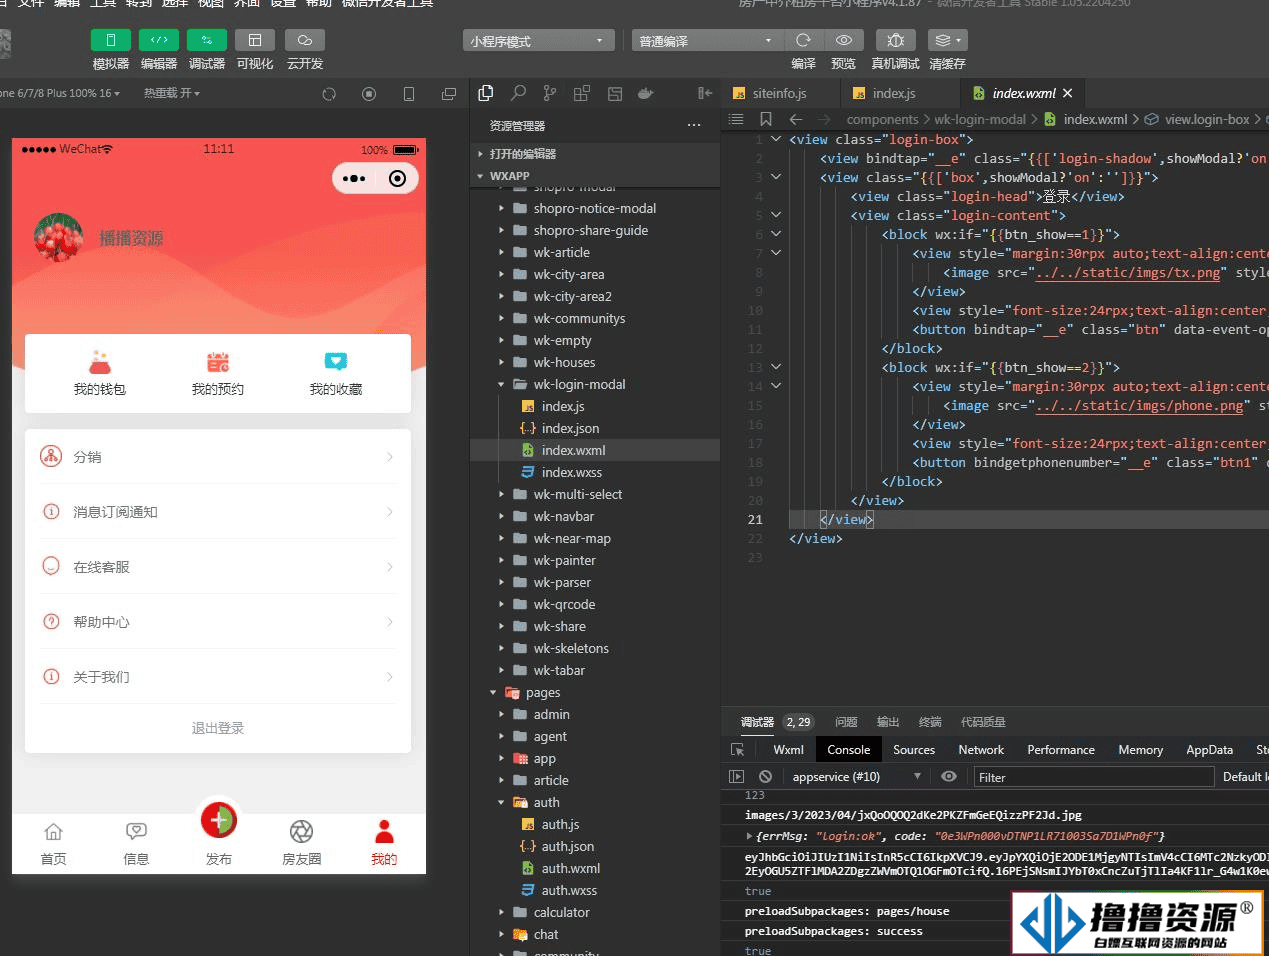Expand the opened editors section
This screenshot has width=1269, height=956.
pos(595,154)
